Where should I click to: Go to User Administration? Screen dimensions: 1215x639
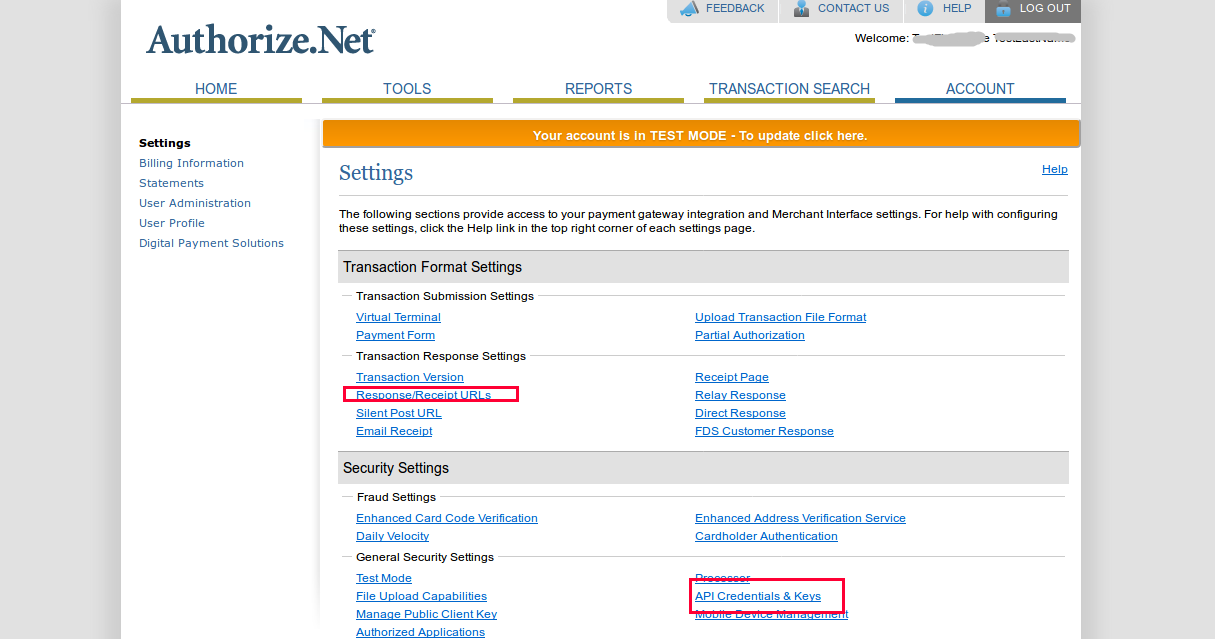coord(195,203)
